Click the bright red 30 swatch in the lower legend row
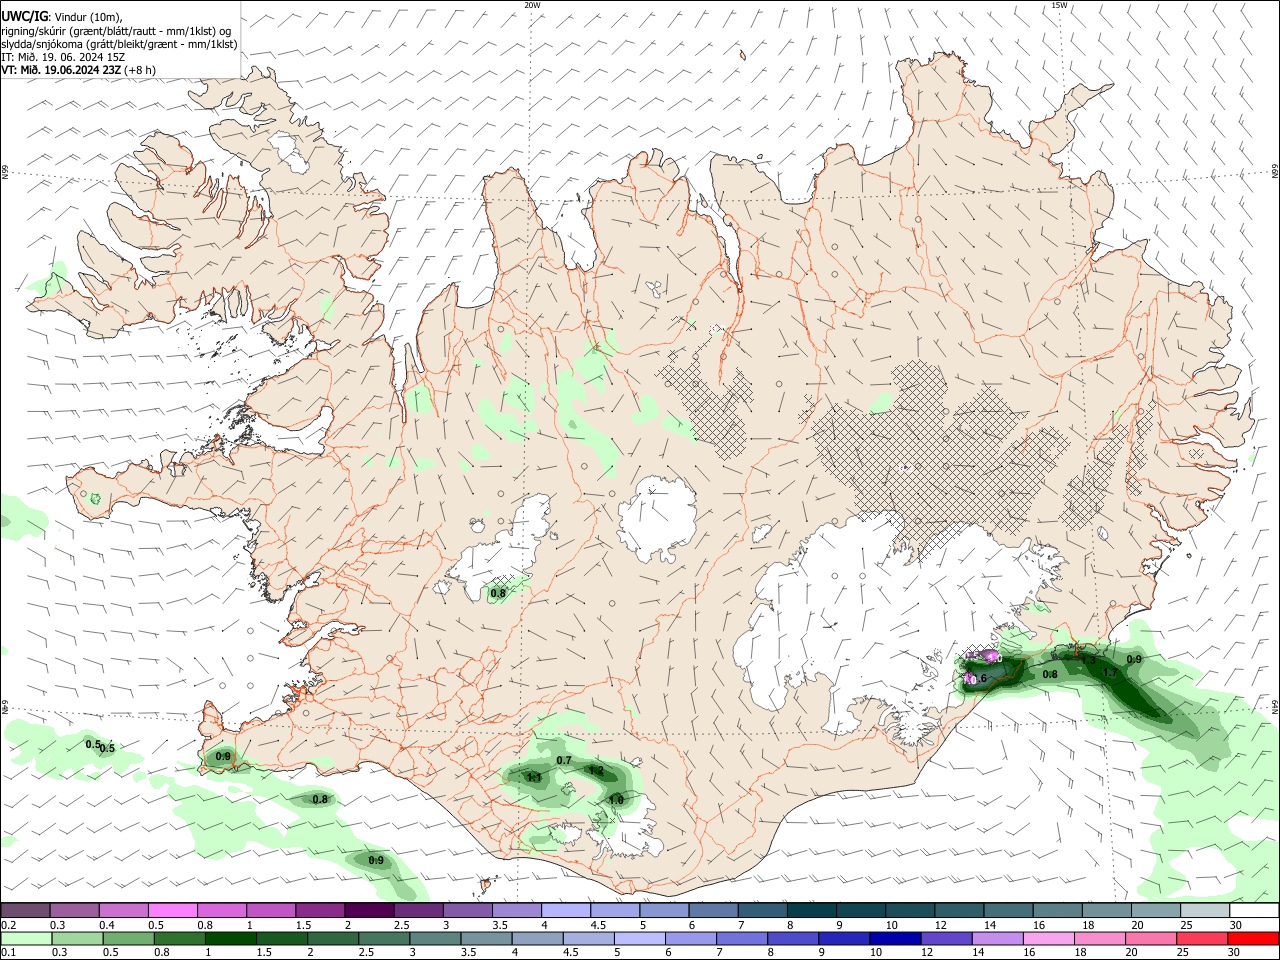The height and width of the screenshot is (960, 1280). tap(1254, 938)
